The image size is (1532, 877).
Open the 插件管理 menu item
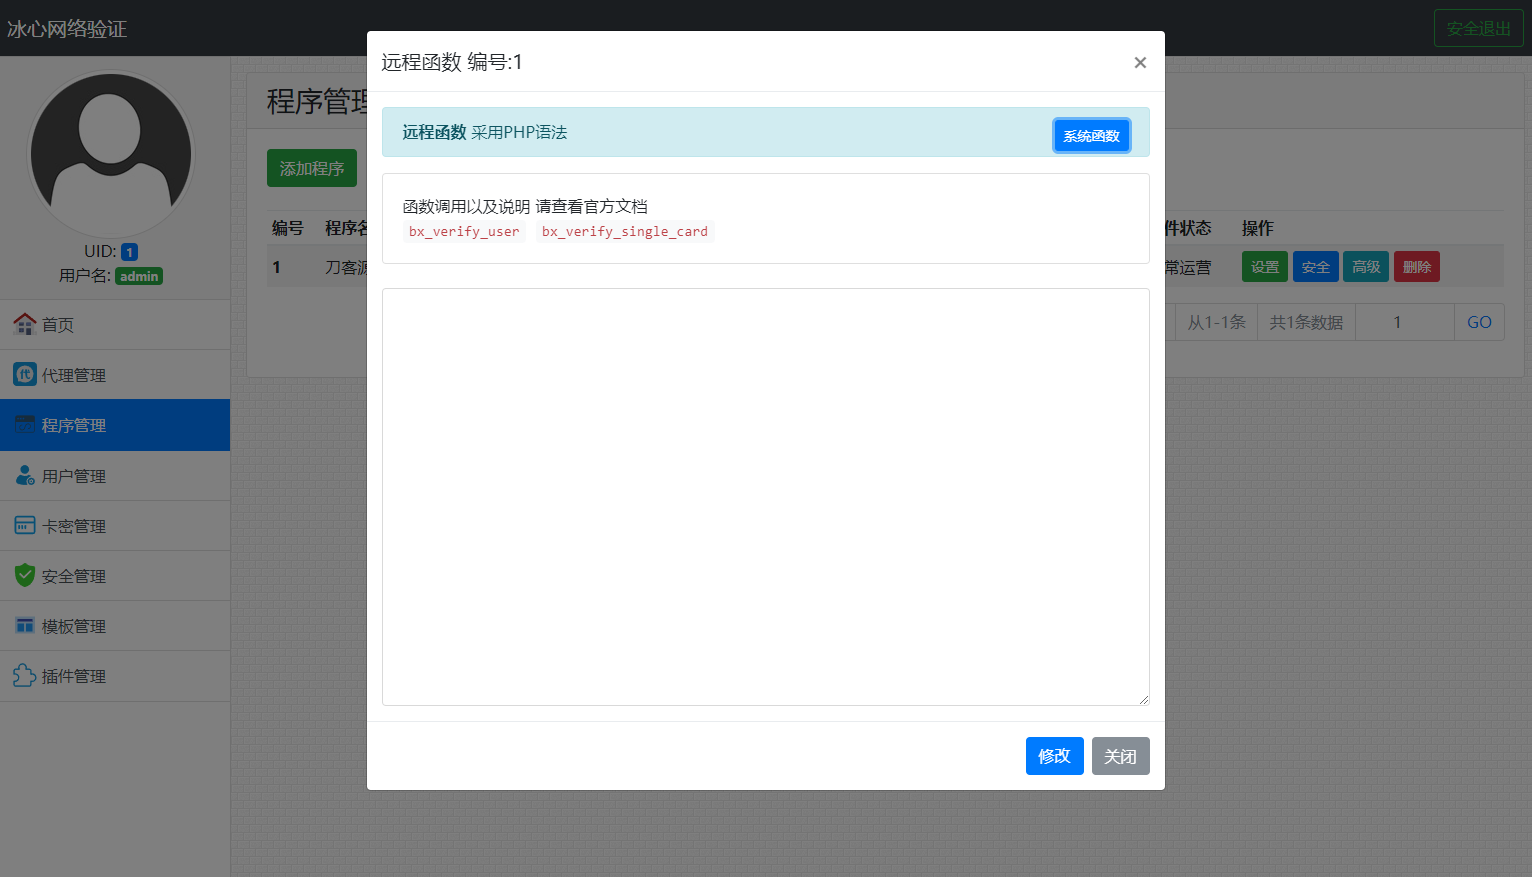point(115,676)
